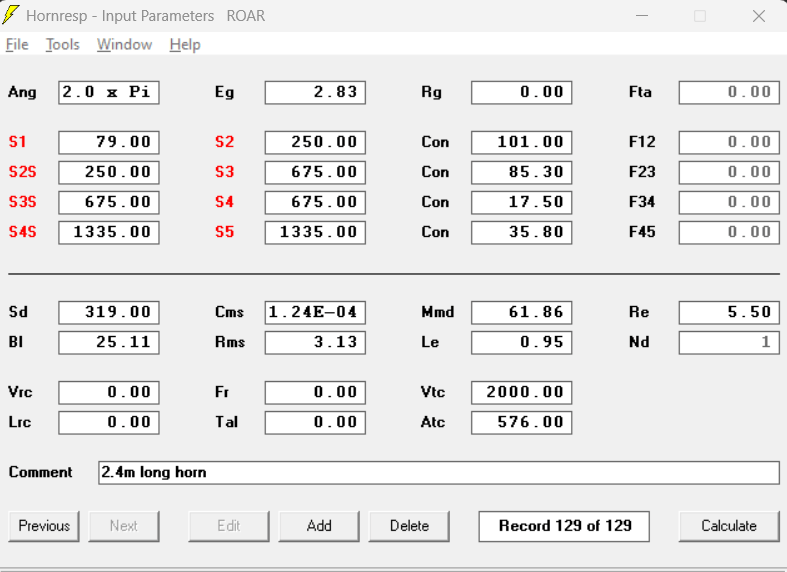The image size is (787, 572).
Task: Click the Tal input field
Action: click(x=315, y=422)
